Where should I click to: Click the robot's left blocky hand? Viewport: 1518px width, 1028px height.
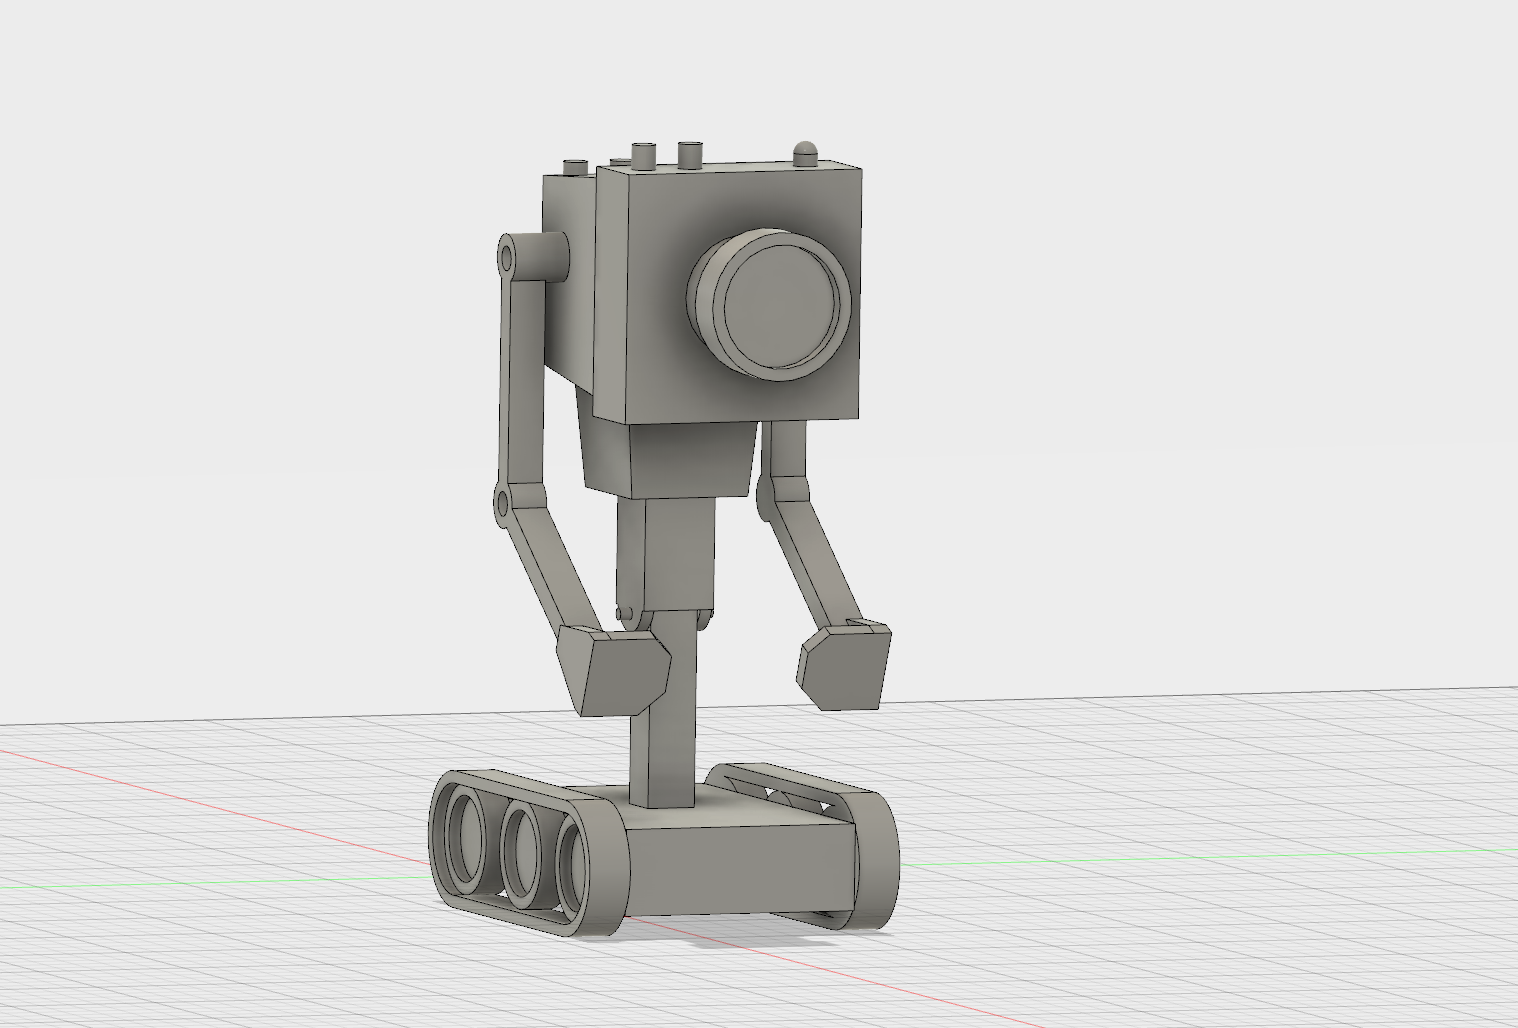[613, 670]
